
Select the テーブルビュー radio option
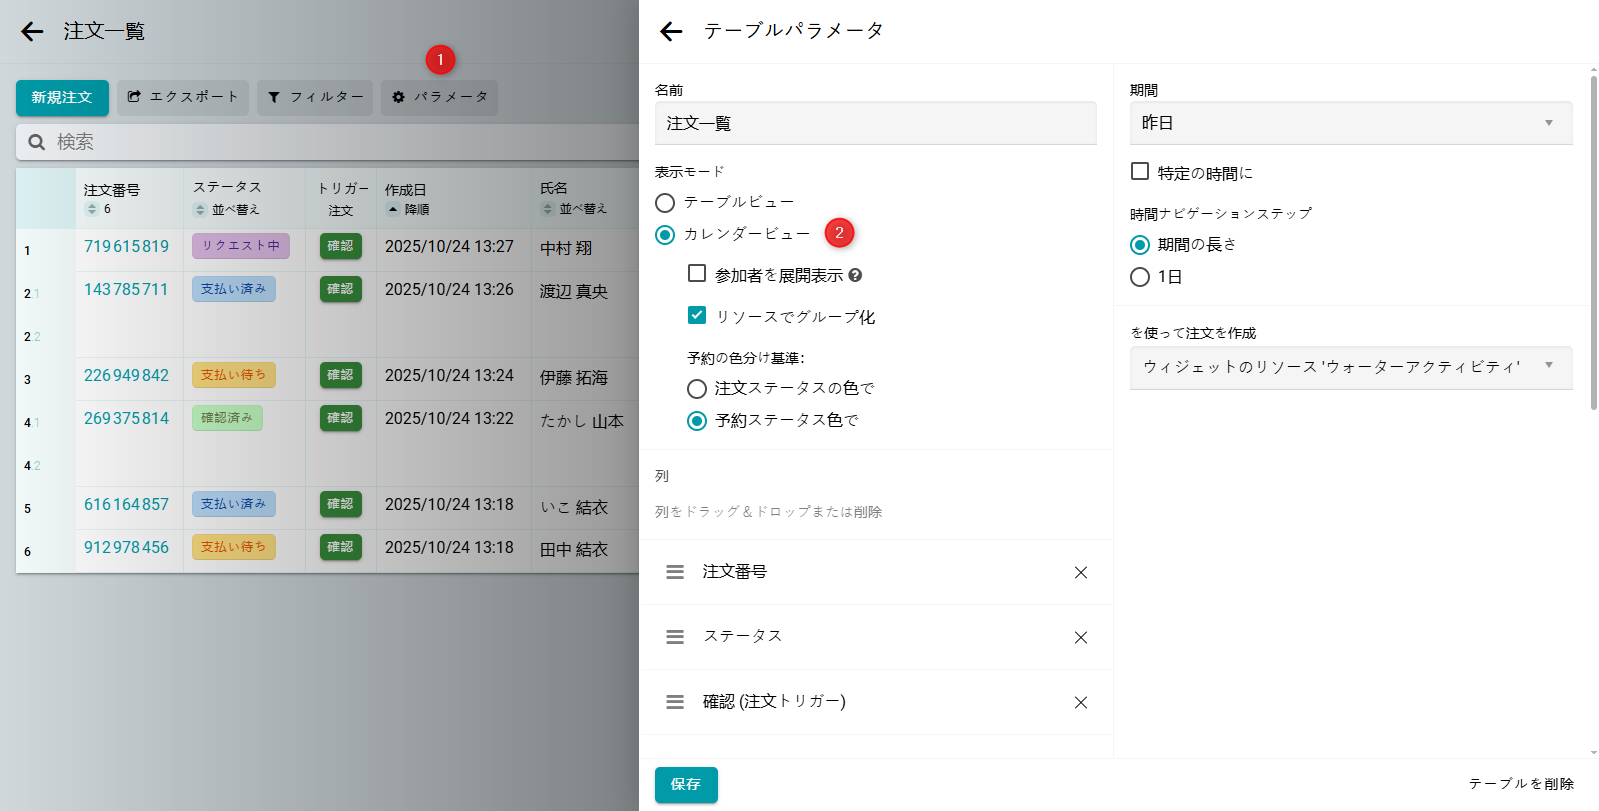(665, 203)
